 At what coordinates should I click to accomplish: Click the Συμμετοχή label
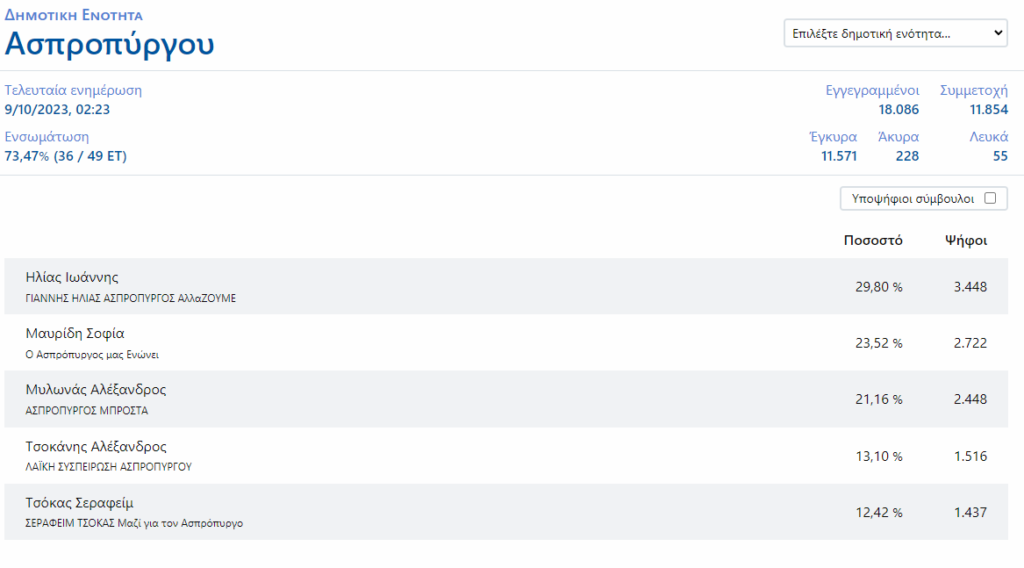coord(974,90)
